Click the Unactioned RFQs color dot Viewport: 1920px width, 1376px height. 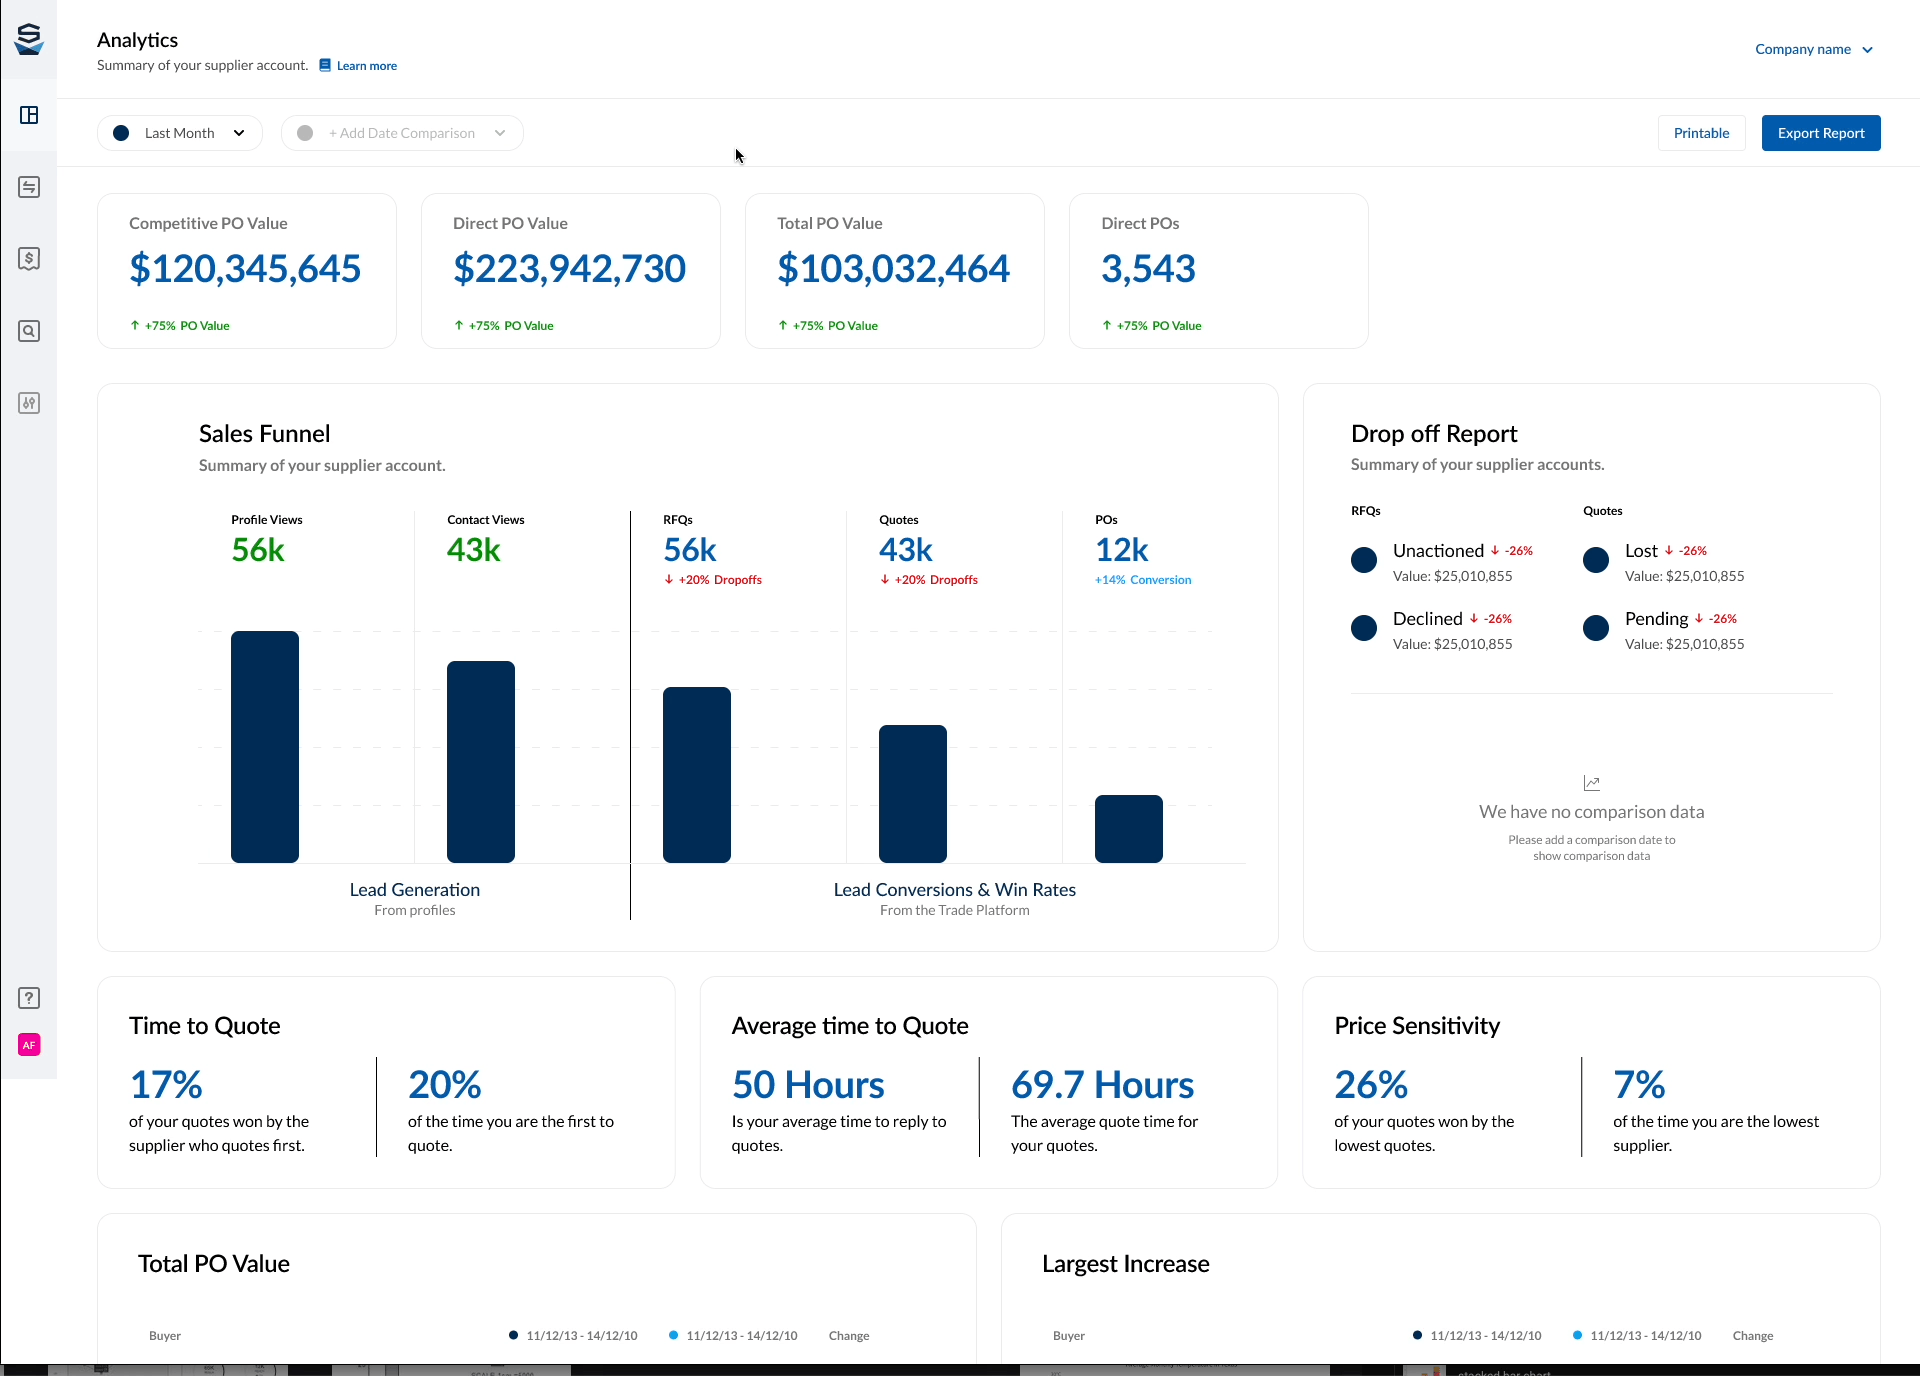1364,560
